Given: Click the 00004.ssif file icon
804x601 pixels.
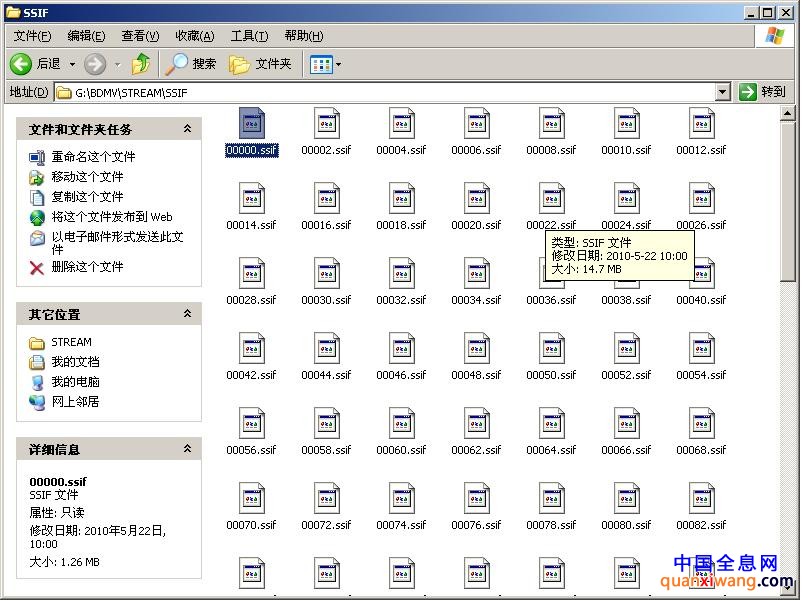Looking at the screenshot, I should pos(401,123).
